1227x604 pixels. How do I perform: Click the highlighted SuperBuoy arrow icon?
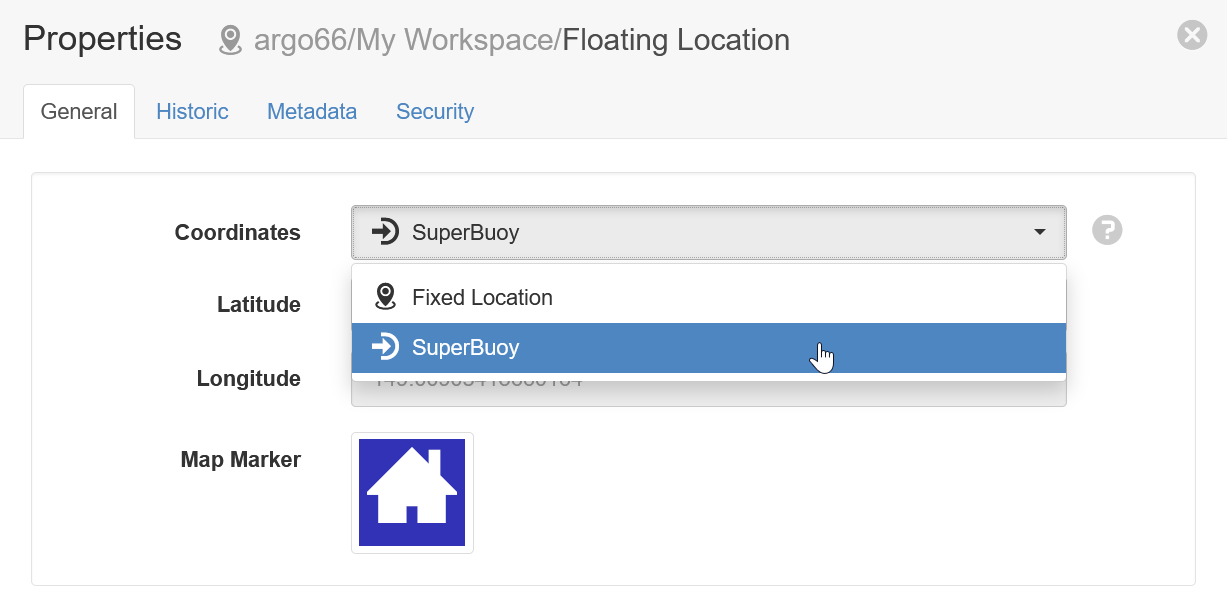385,347
